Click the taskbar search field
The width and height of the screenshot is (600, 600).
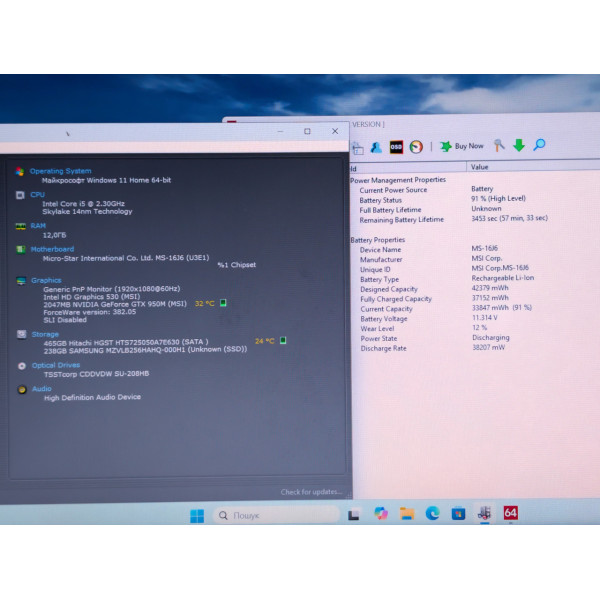(276, 515)
